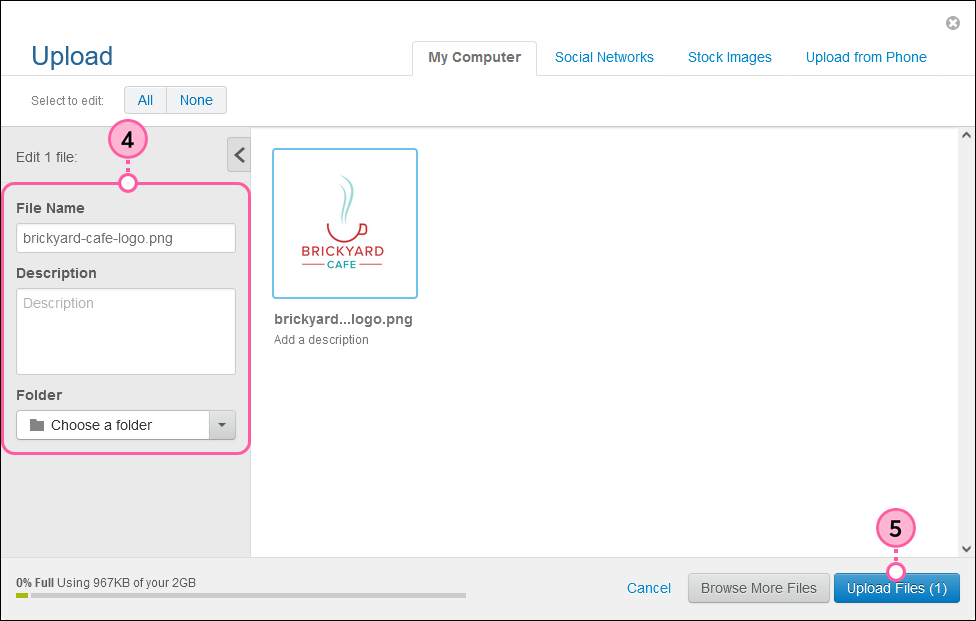976x621 pixels.
Task: Open the Stock Images tab
Action: click(x=730, y=57)
